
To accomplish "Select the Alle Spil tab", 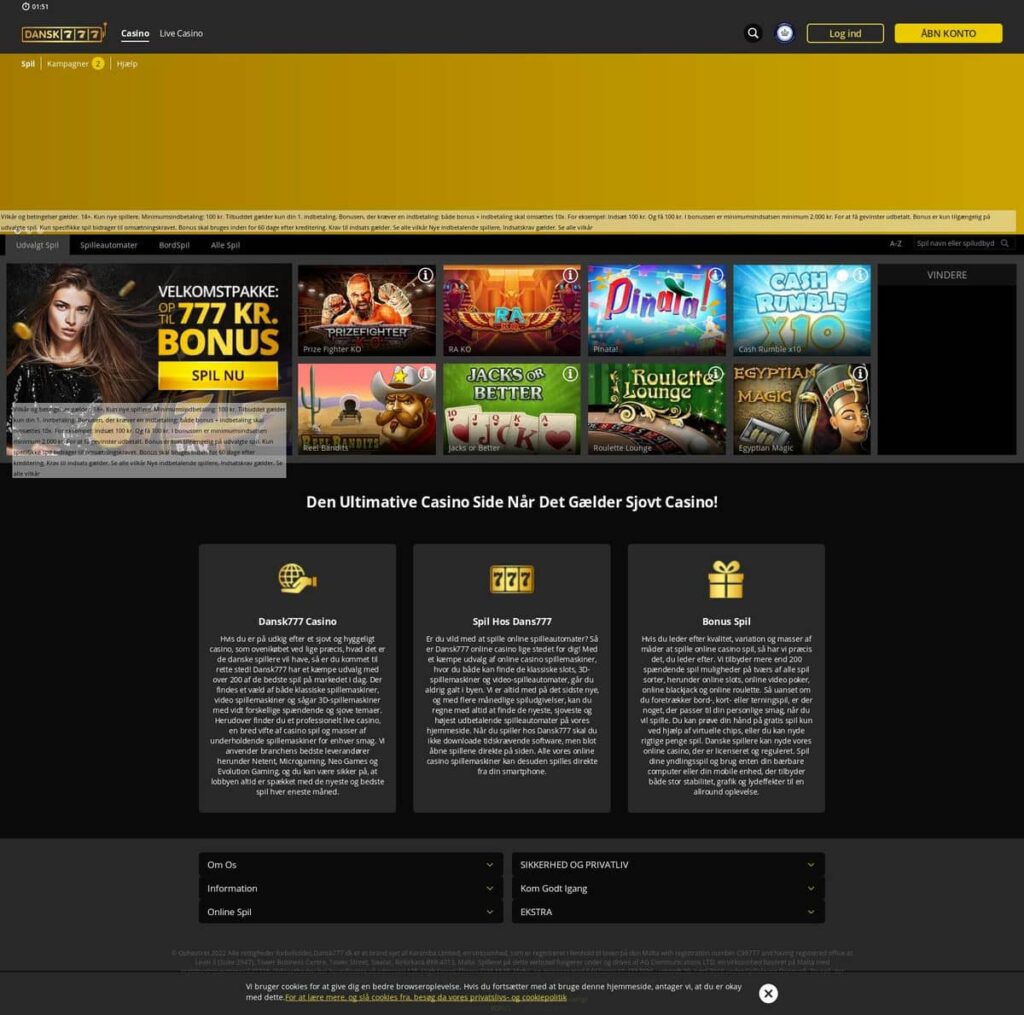I will point(225,245).
